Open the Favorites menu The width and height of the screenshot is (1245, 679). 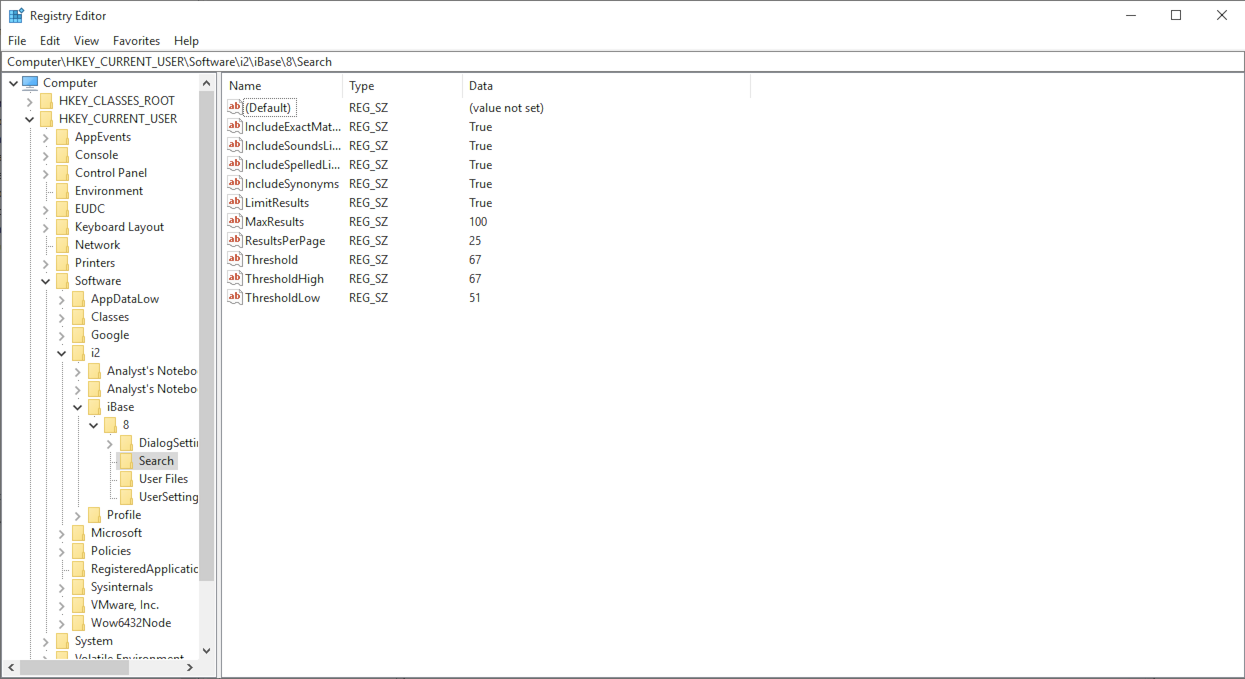pos(136,40)
